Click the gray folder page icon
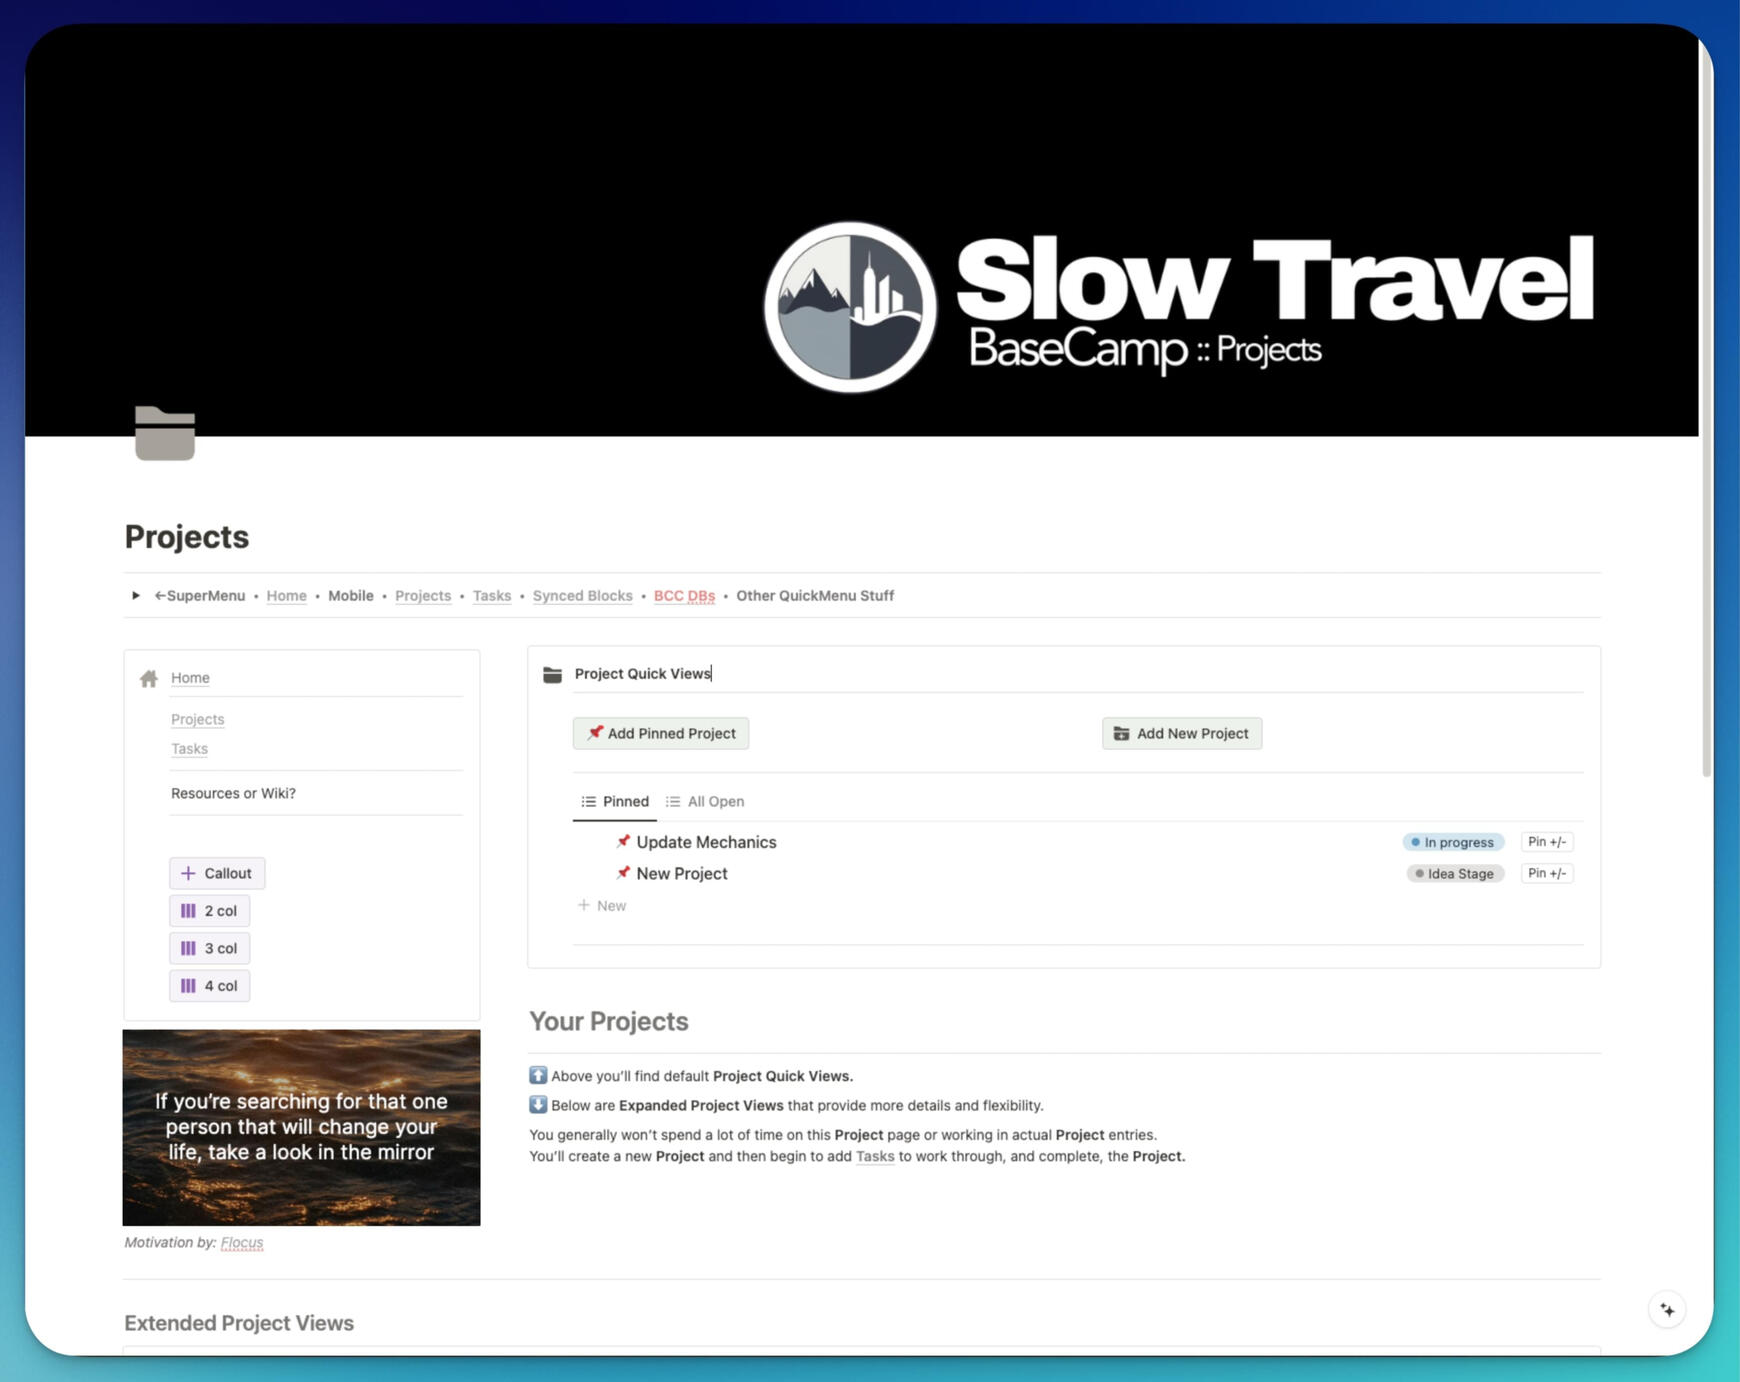This screenshot has width=1740, height=1382. point(165,433)
